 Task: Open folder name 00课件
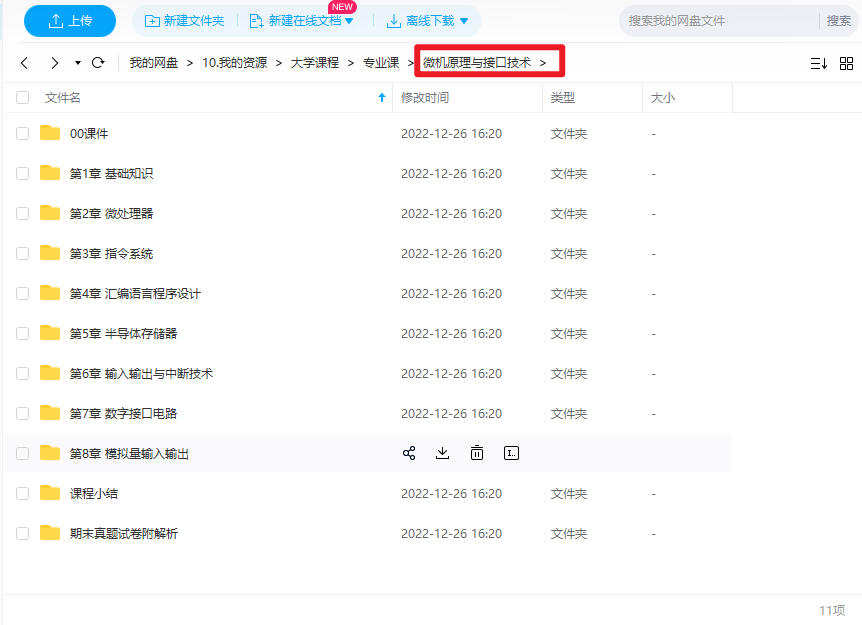point(89,134)
